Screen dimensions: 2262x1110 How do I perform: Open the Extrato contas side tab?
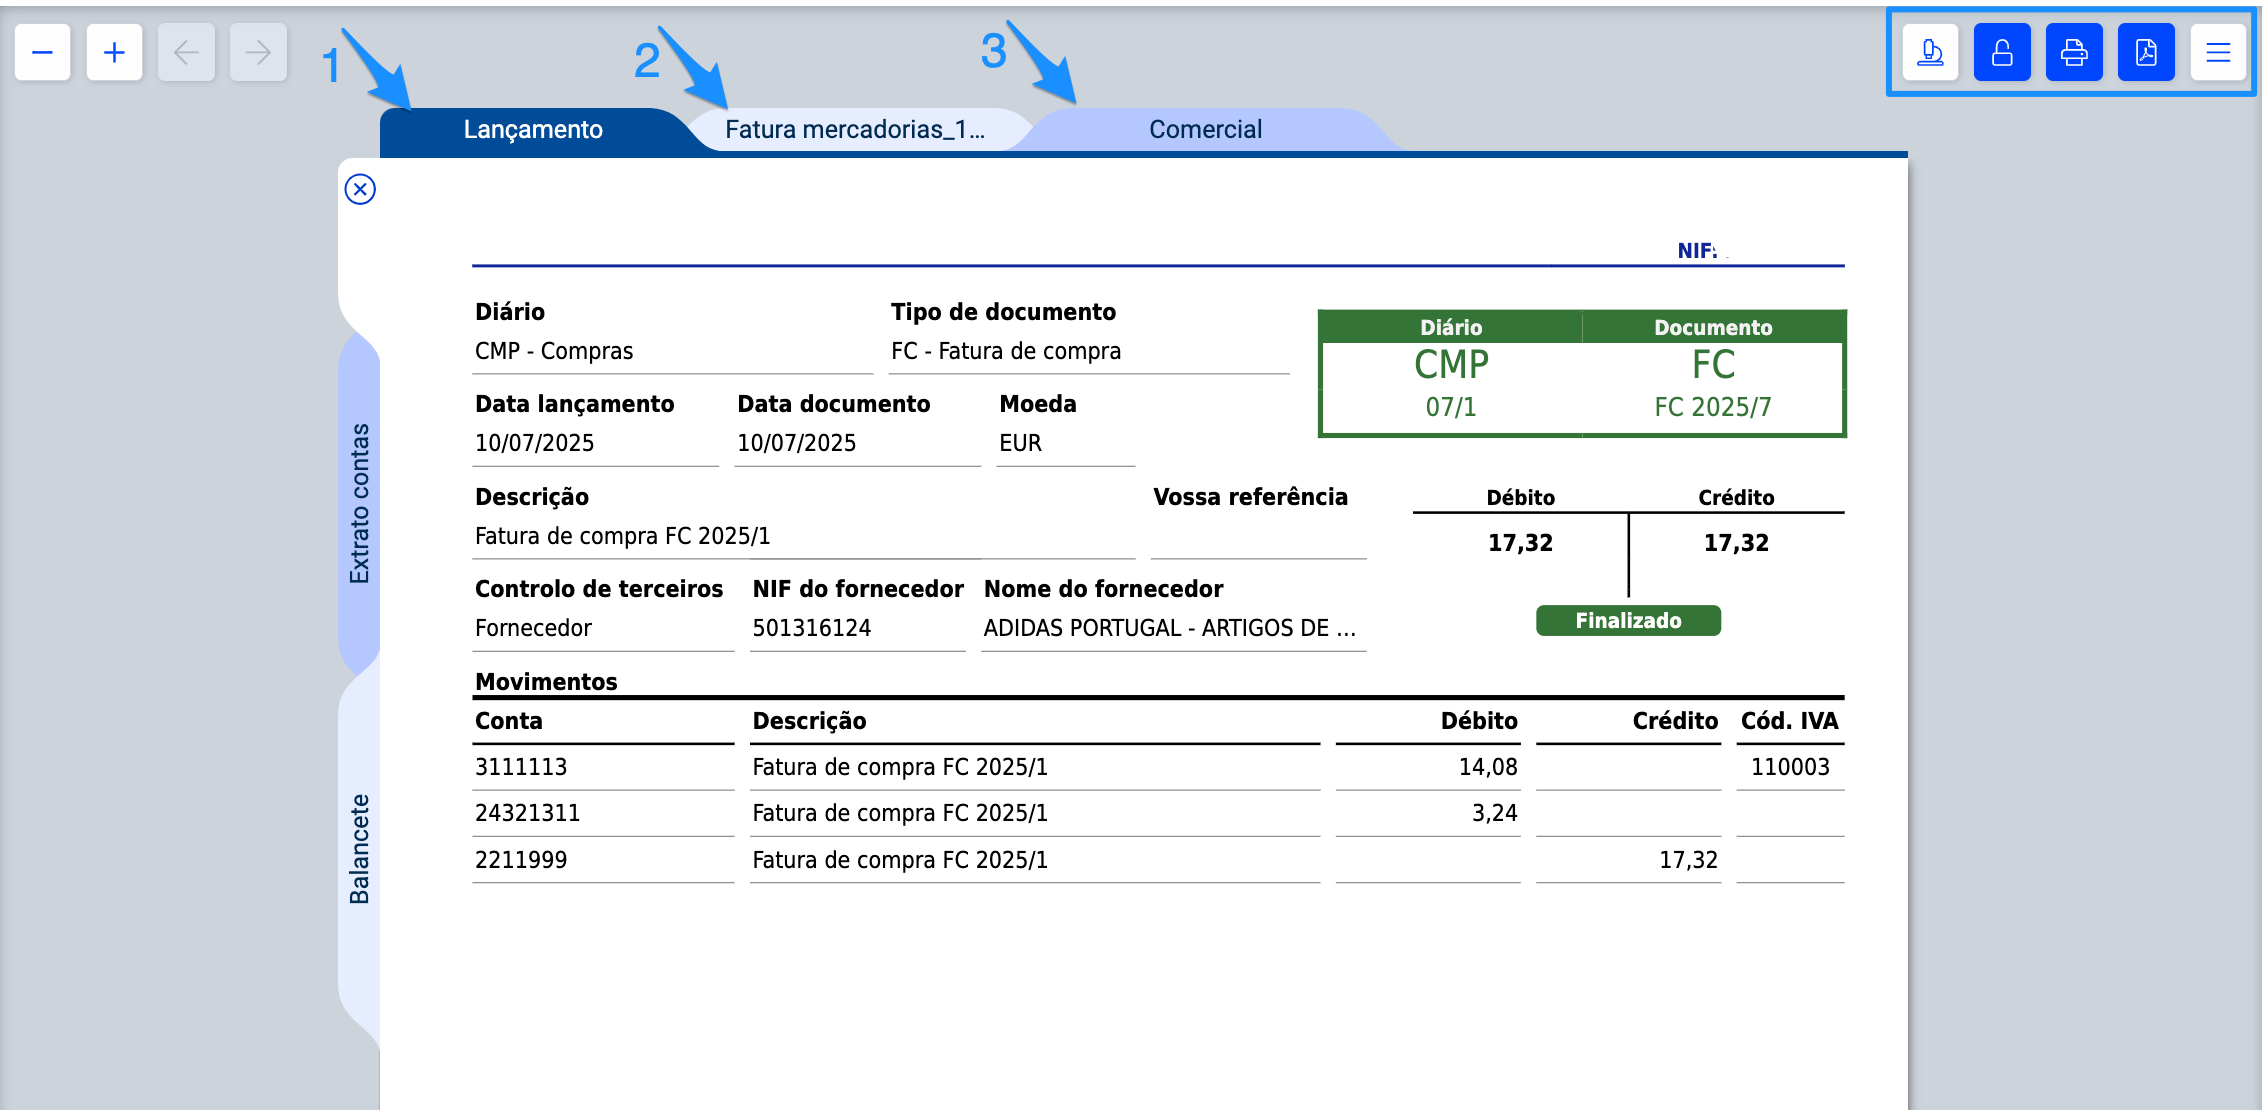click(359, 503)
